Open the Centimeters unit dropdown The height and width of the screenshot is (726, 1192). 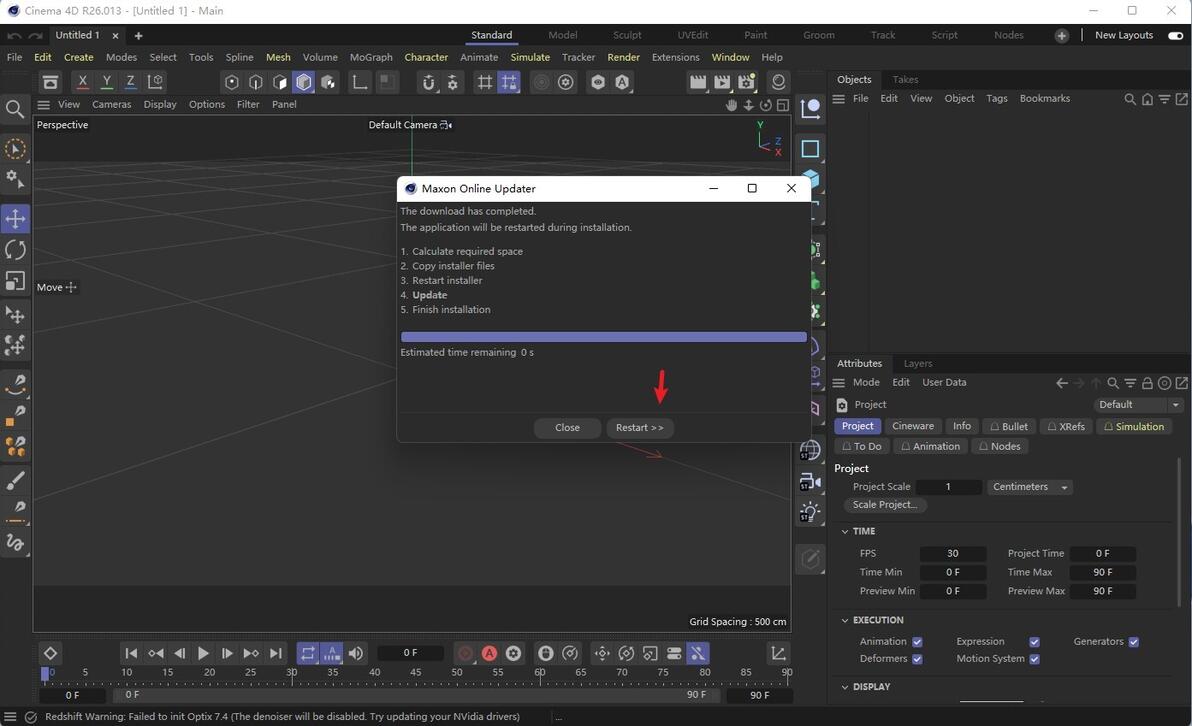1029,487
